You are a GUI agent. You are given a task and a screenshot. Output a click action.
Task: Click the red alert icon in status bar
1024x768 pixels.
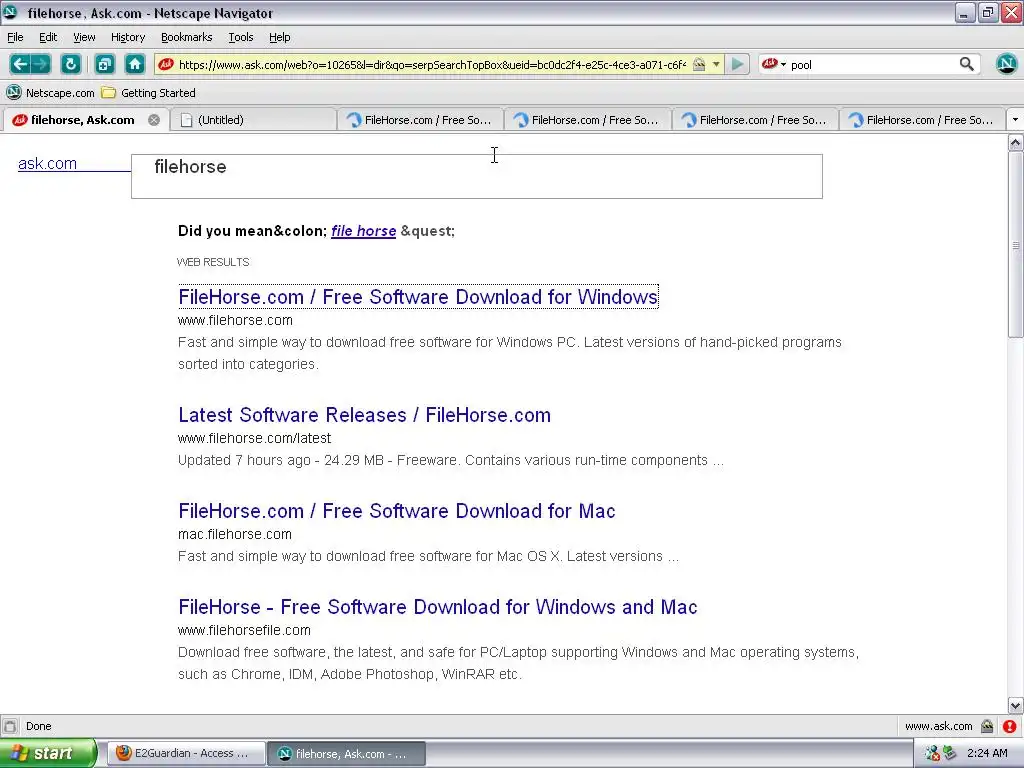(1010, 726)
